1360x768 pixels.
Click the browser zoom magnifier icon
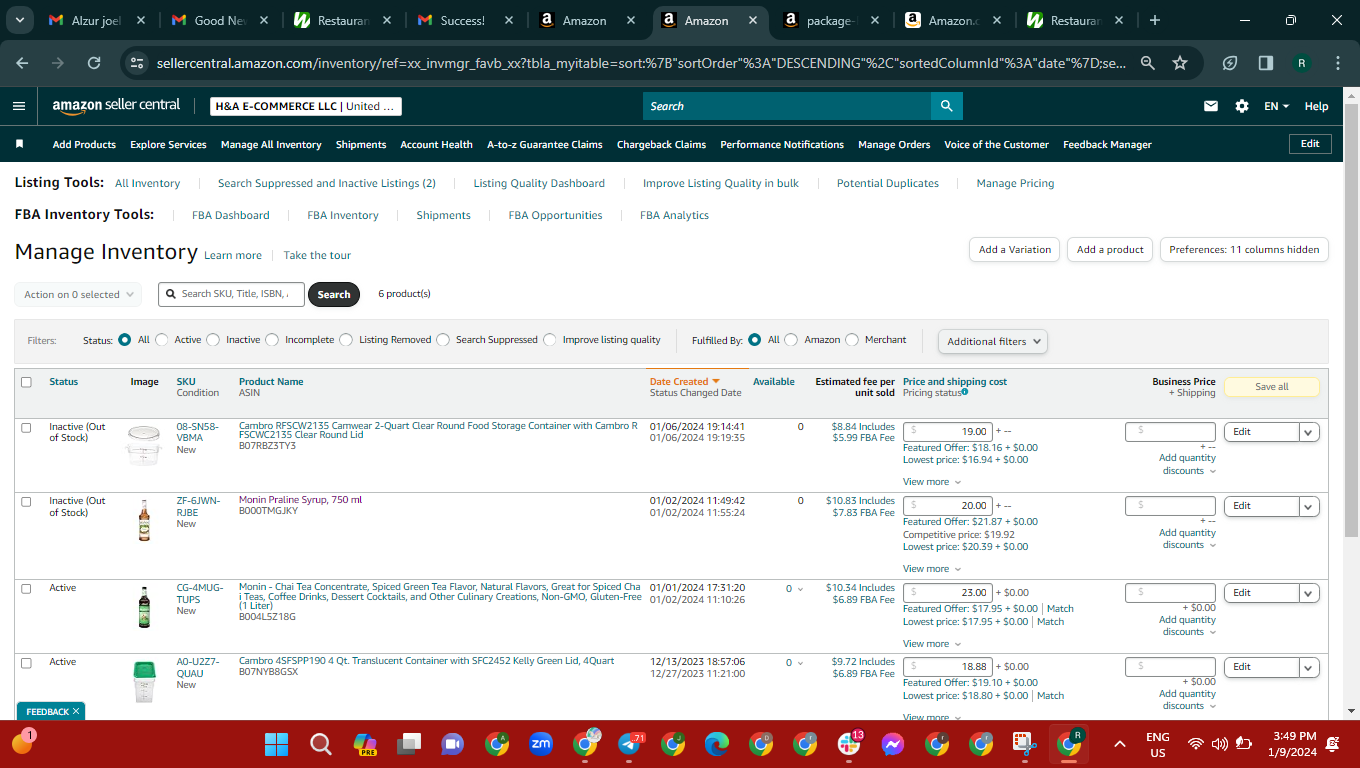click(1148, 63)
